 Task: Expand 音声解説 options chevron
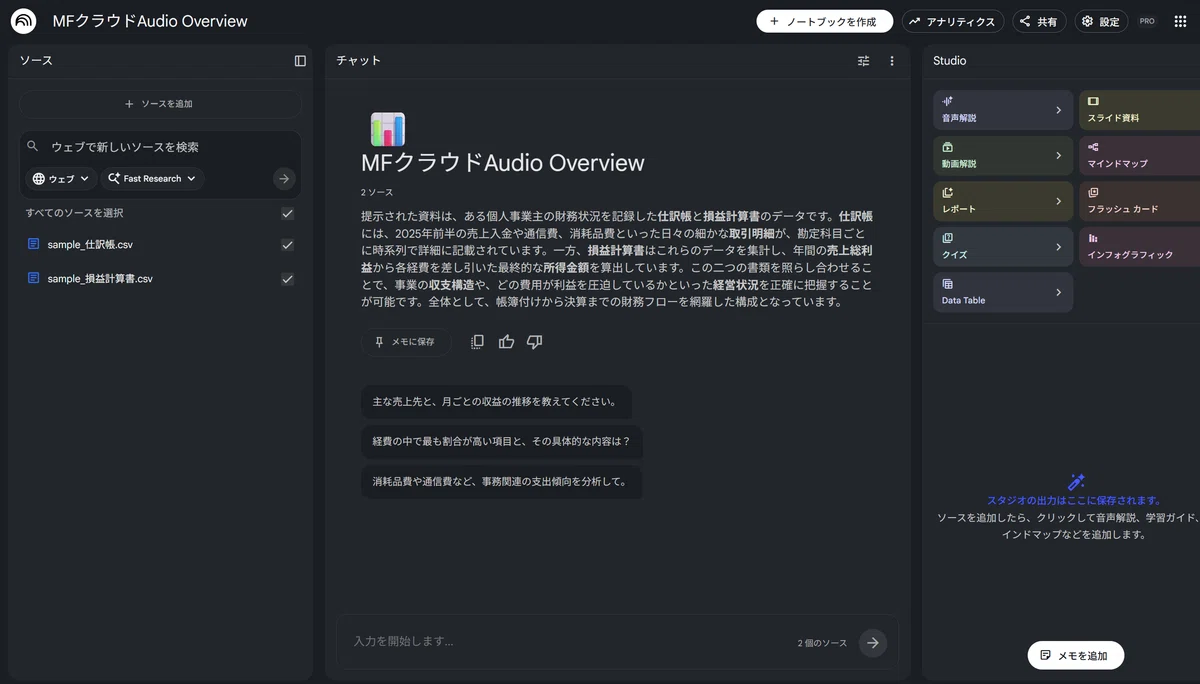1059,110
